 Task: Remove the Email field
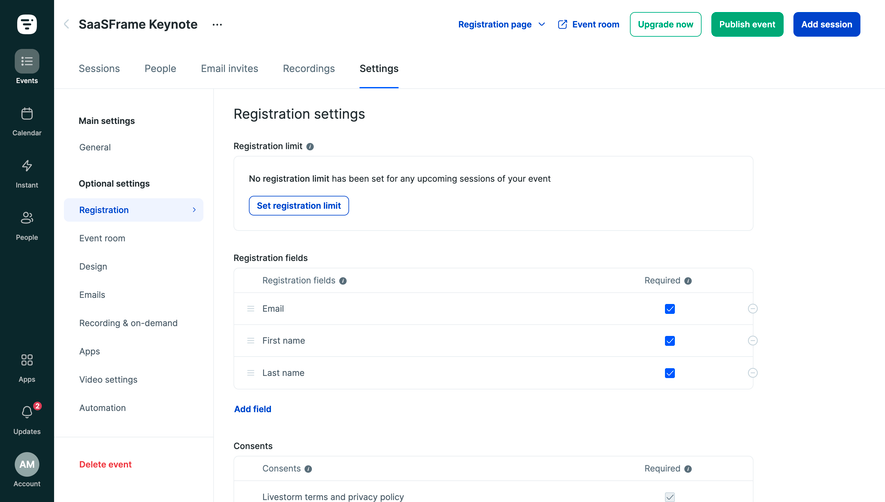tap(752, 309)
